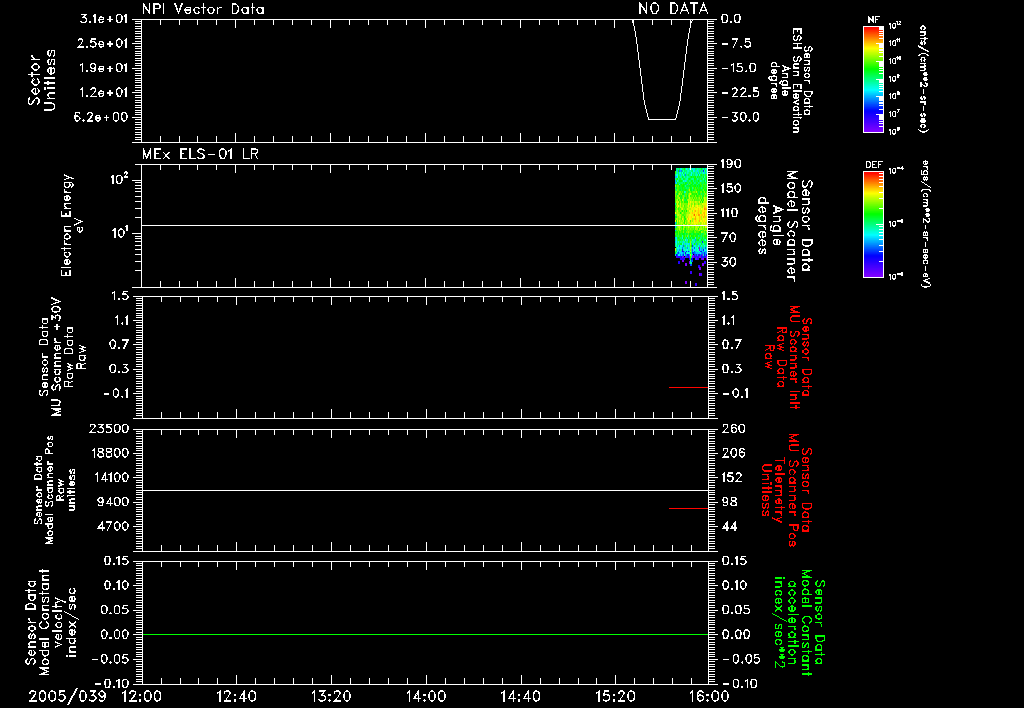
Task: Click the '1.2e+01' sector tick value
Action: pyautogui.click(x=104, y=93)
